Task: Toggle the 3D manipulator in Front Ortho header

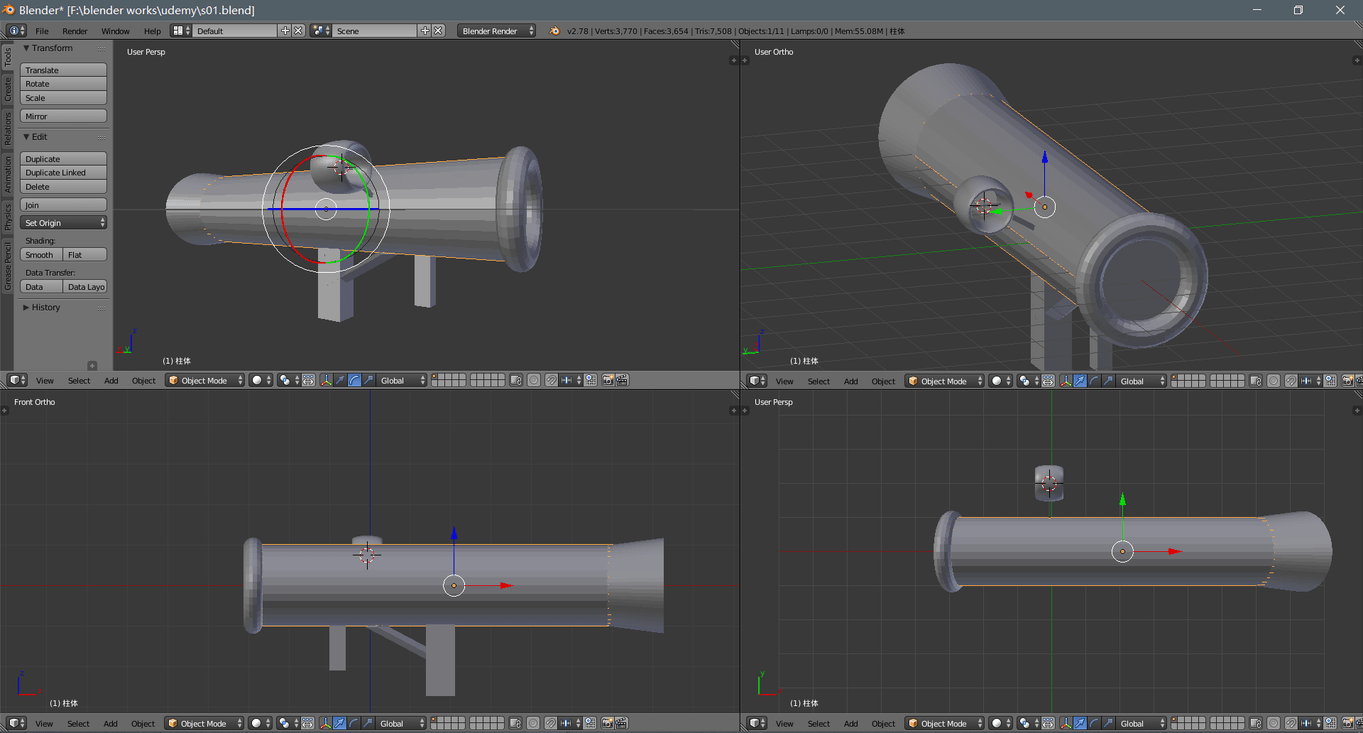Action: [325, 723]
